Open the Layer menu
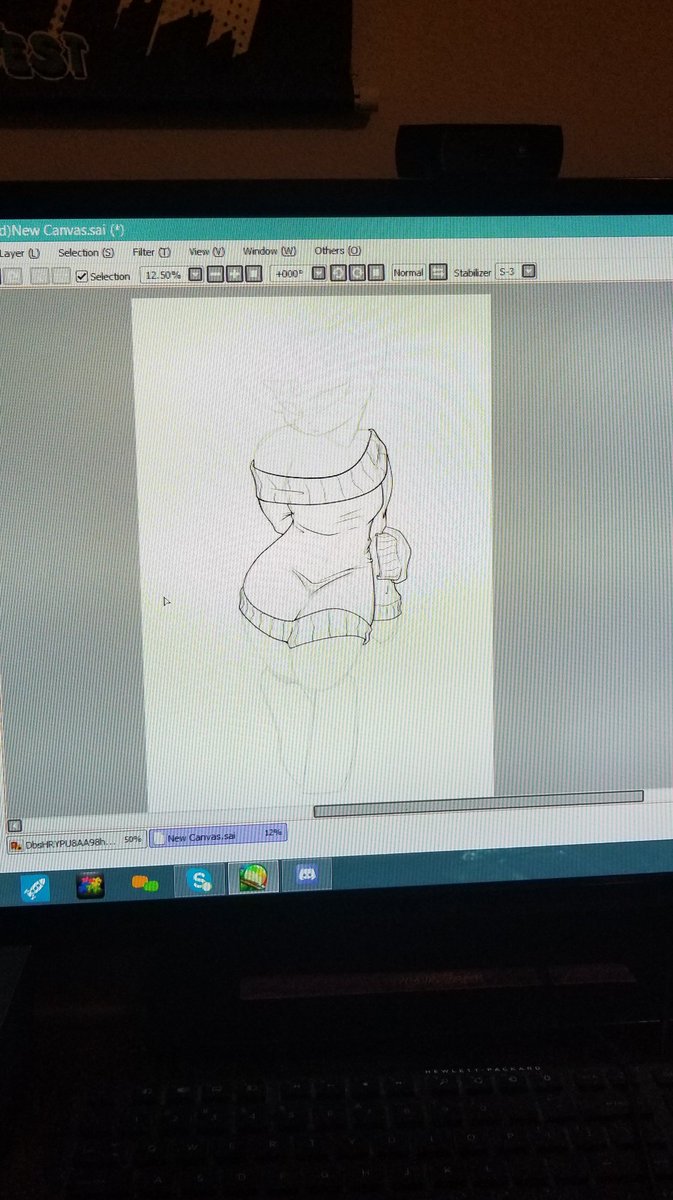This screenshot has height=1200, width=673. (x=19, y=254)
